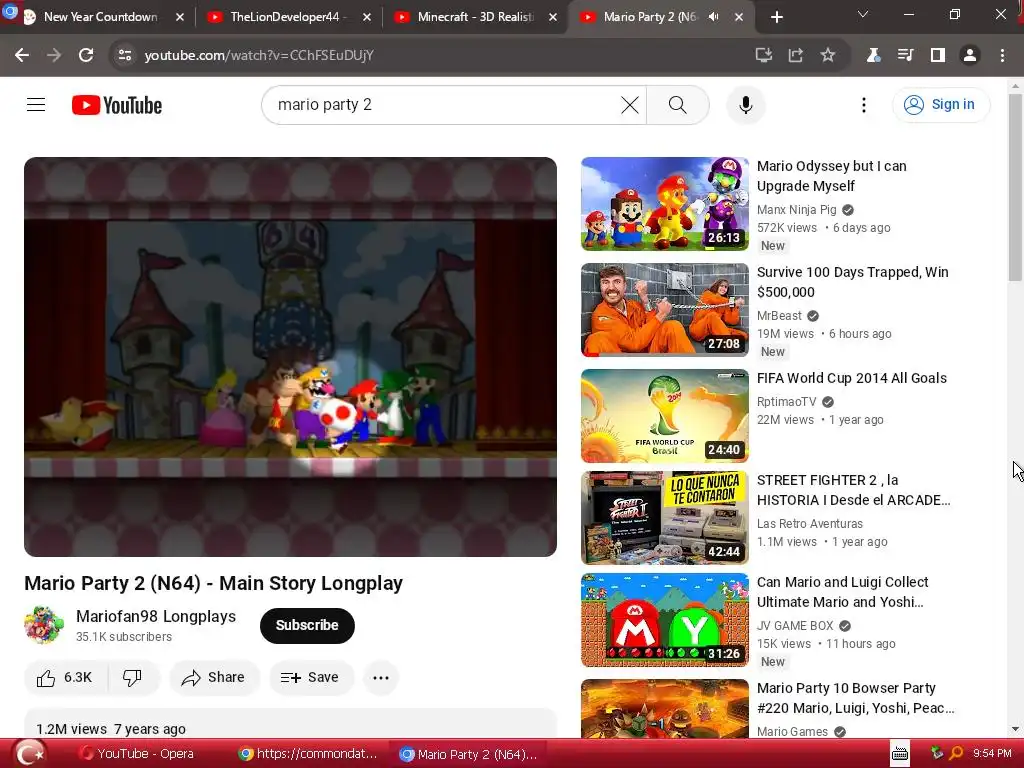Like the video with thumbs up
Viewport: 1024px width, 768px height.
coord(64,677)
